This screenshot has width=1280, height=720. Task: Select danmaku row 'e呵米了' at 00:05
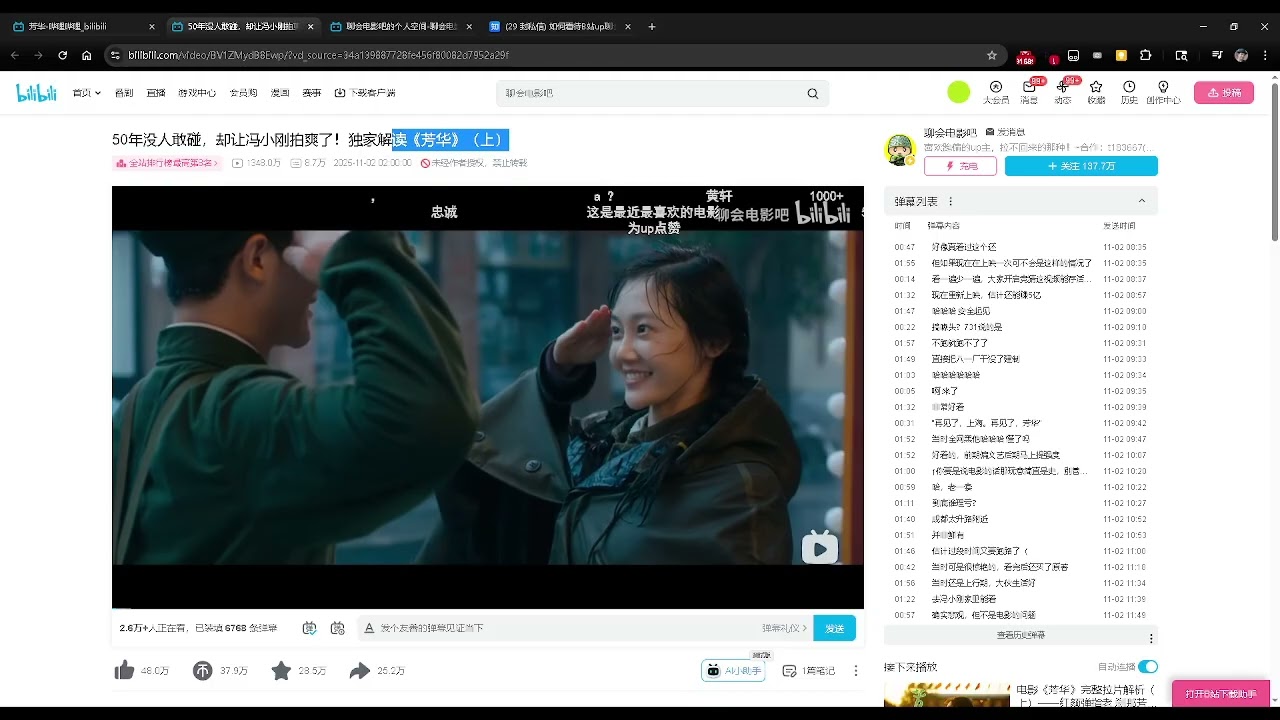pos(1021,390)
